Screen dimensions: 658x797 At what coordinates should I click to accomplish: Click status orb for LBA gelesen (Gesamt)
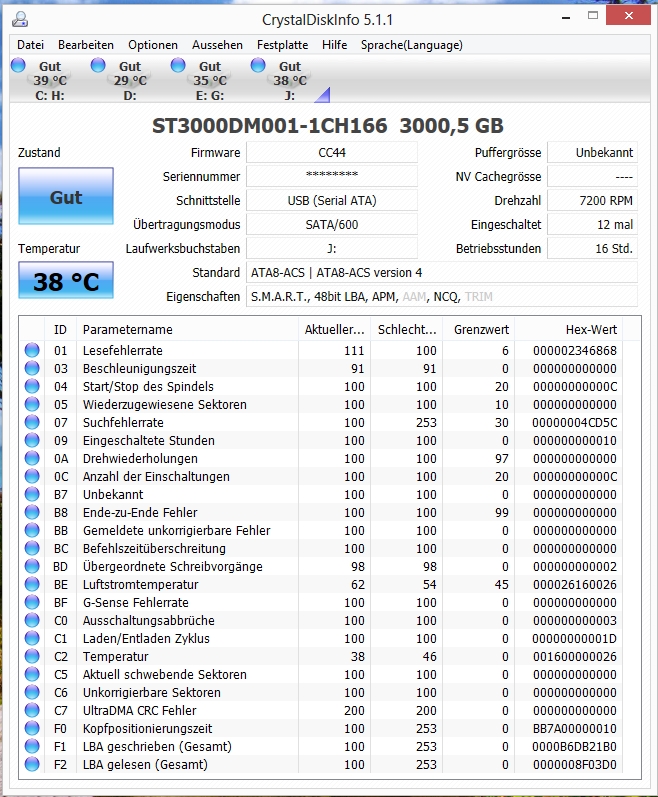pyautogui.click(x=32, y=764)
